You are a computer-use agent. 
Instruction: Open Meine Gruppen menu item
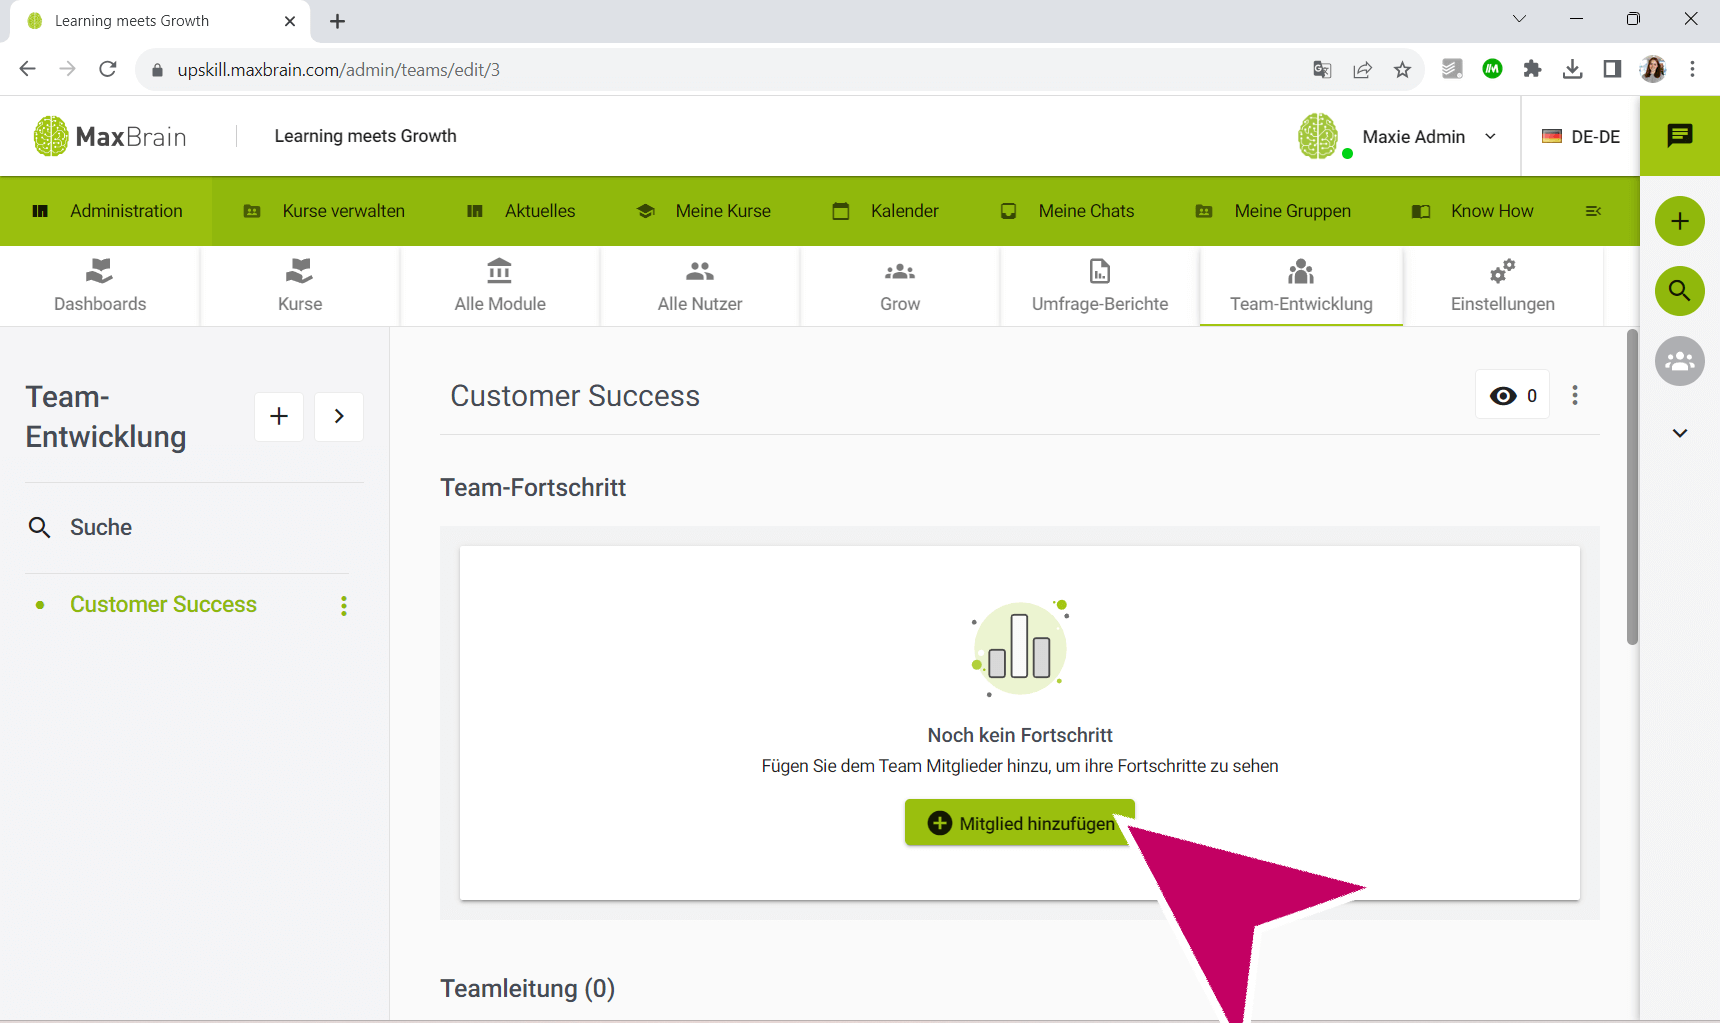click(1273, 211)
